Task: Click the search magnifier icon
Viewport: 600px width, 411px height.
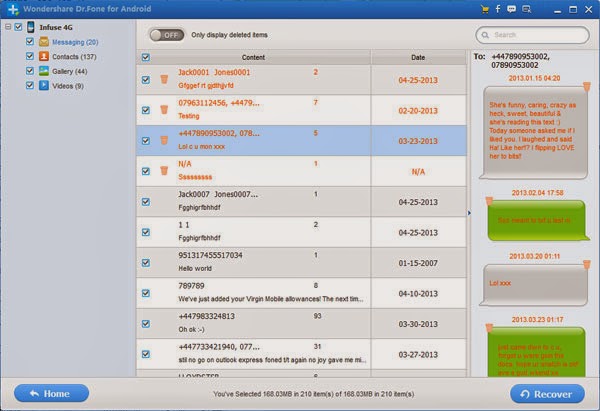Action: tap(485, 35)
